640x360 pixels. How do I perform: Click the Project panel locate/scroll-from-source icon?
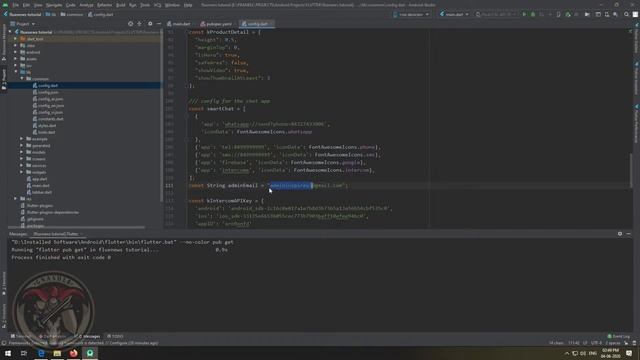click(x=131, y=24)
